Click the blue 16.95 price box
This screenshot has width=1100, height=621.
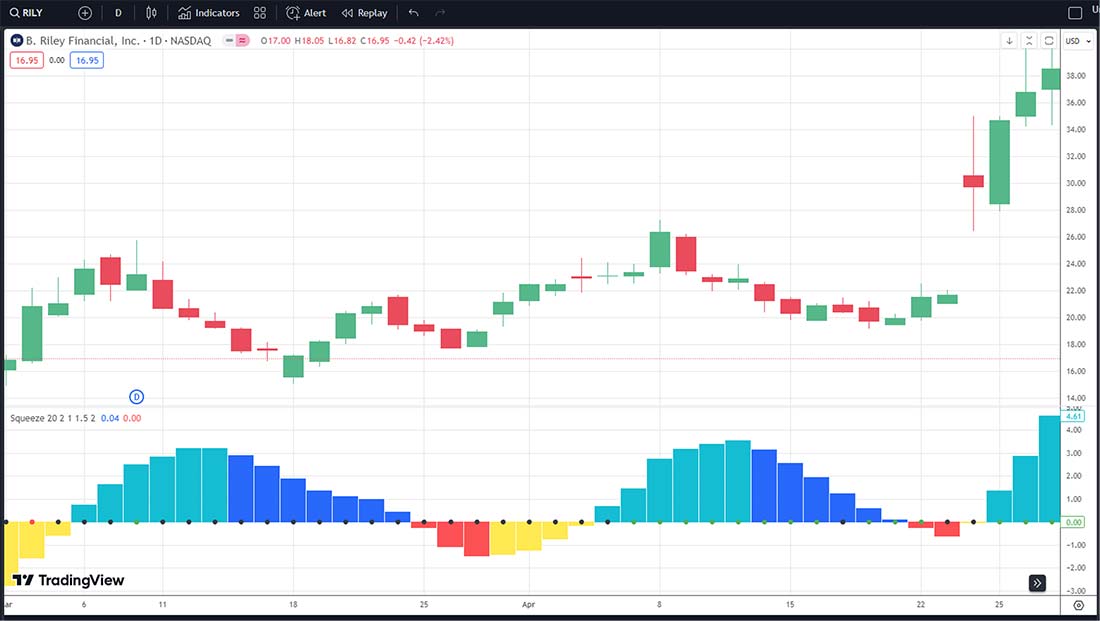click(87, 60)
